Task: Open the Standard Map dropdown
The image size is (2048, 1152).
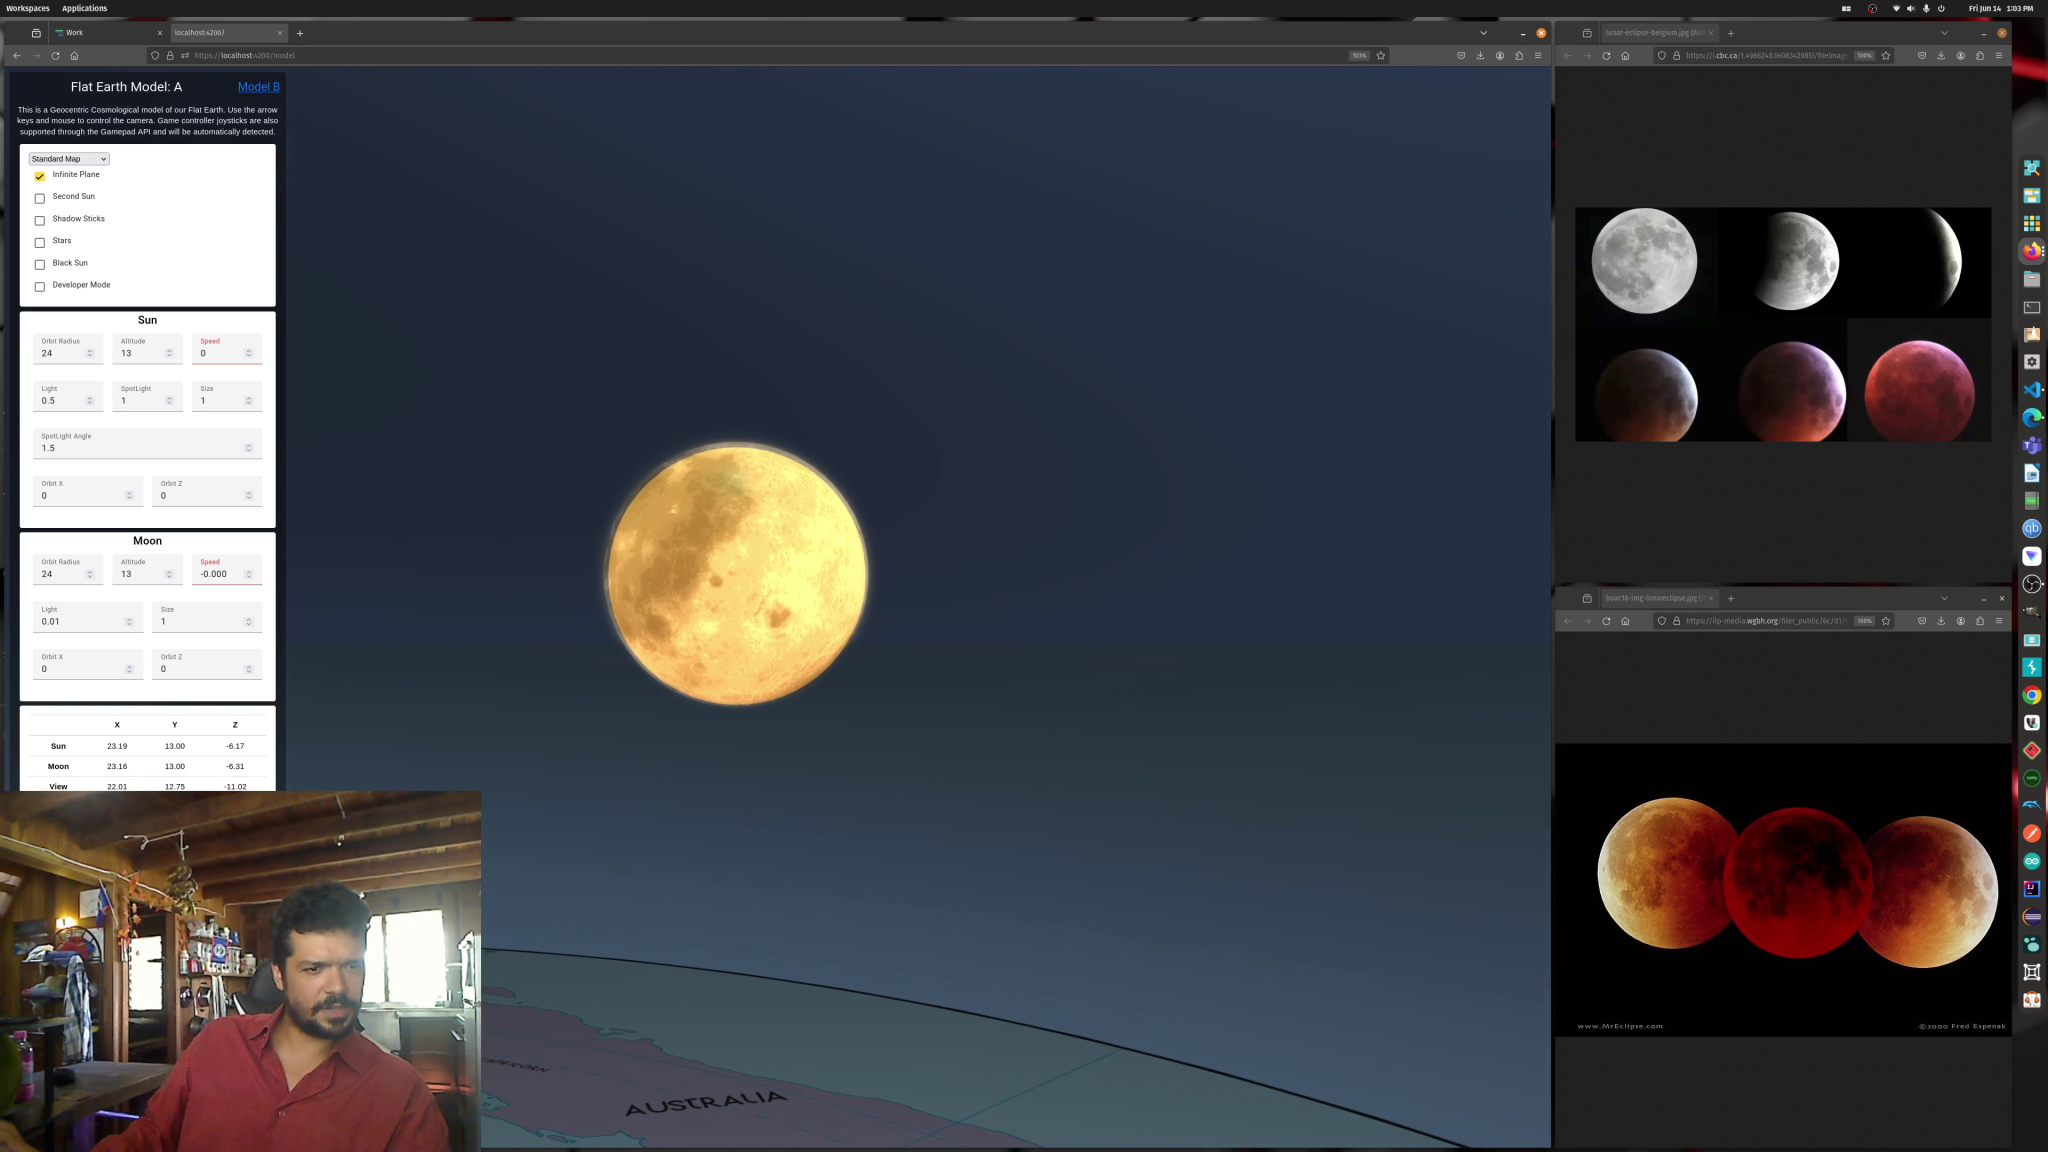Action: (68, 158)
